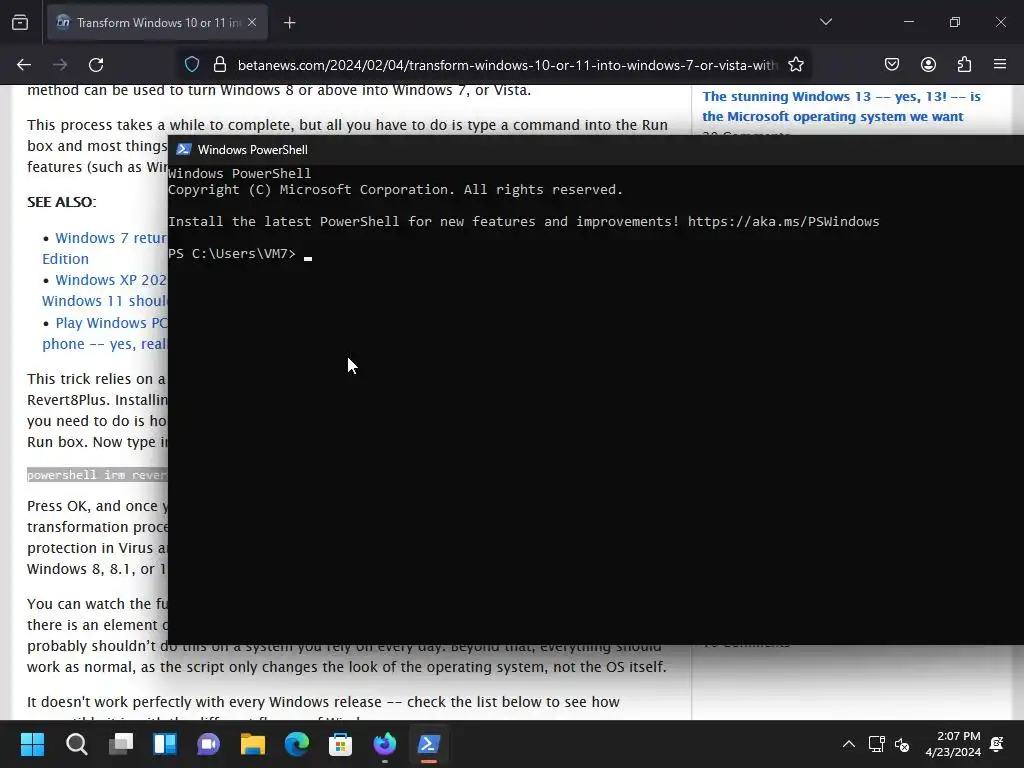Image resolution: width=1024 pixels, height=768 pixels.
Task: Bookmark this page with star icon
Action: 795,65
